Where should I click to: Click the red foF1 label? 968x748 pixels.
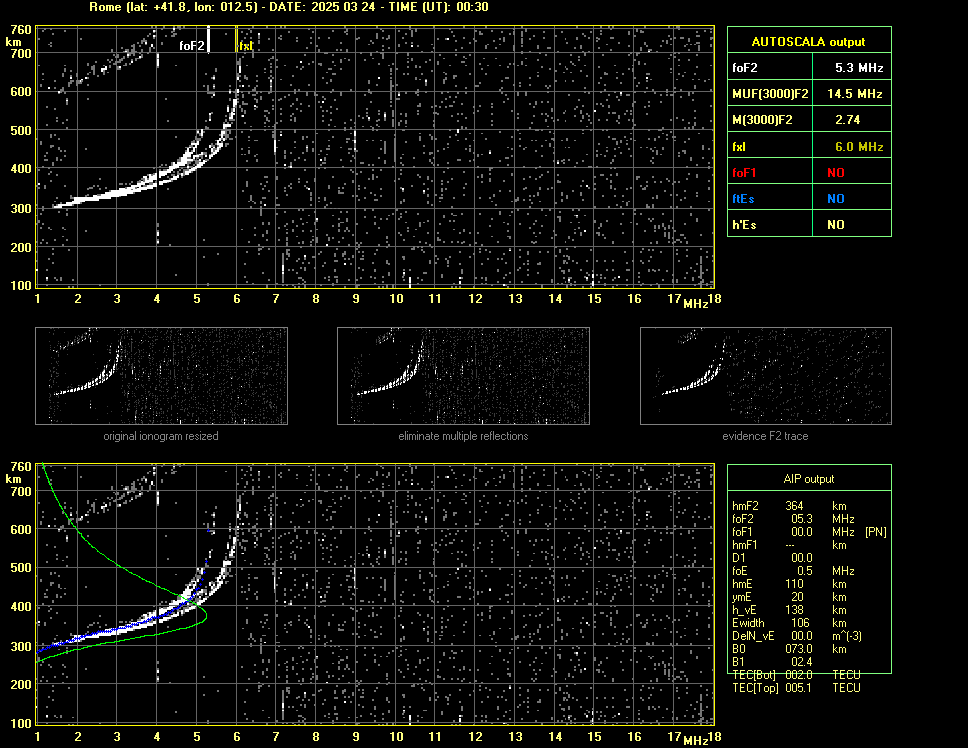[744, 173]
